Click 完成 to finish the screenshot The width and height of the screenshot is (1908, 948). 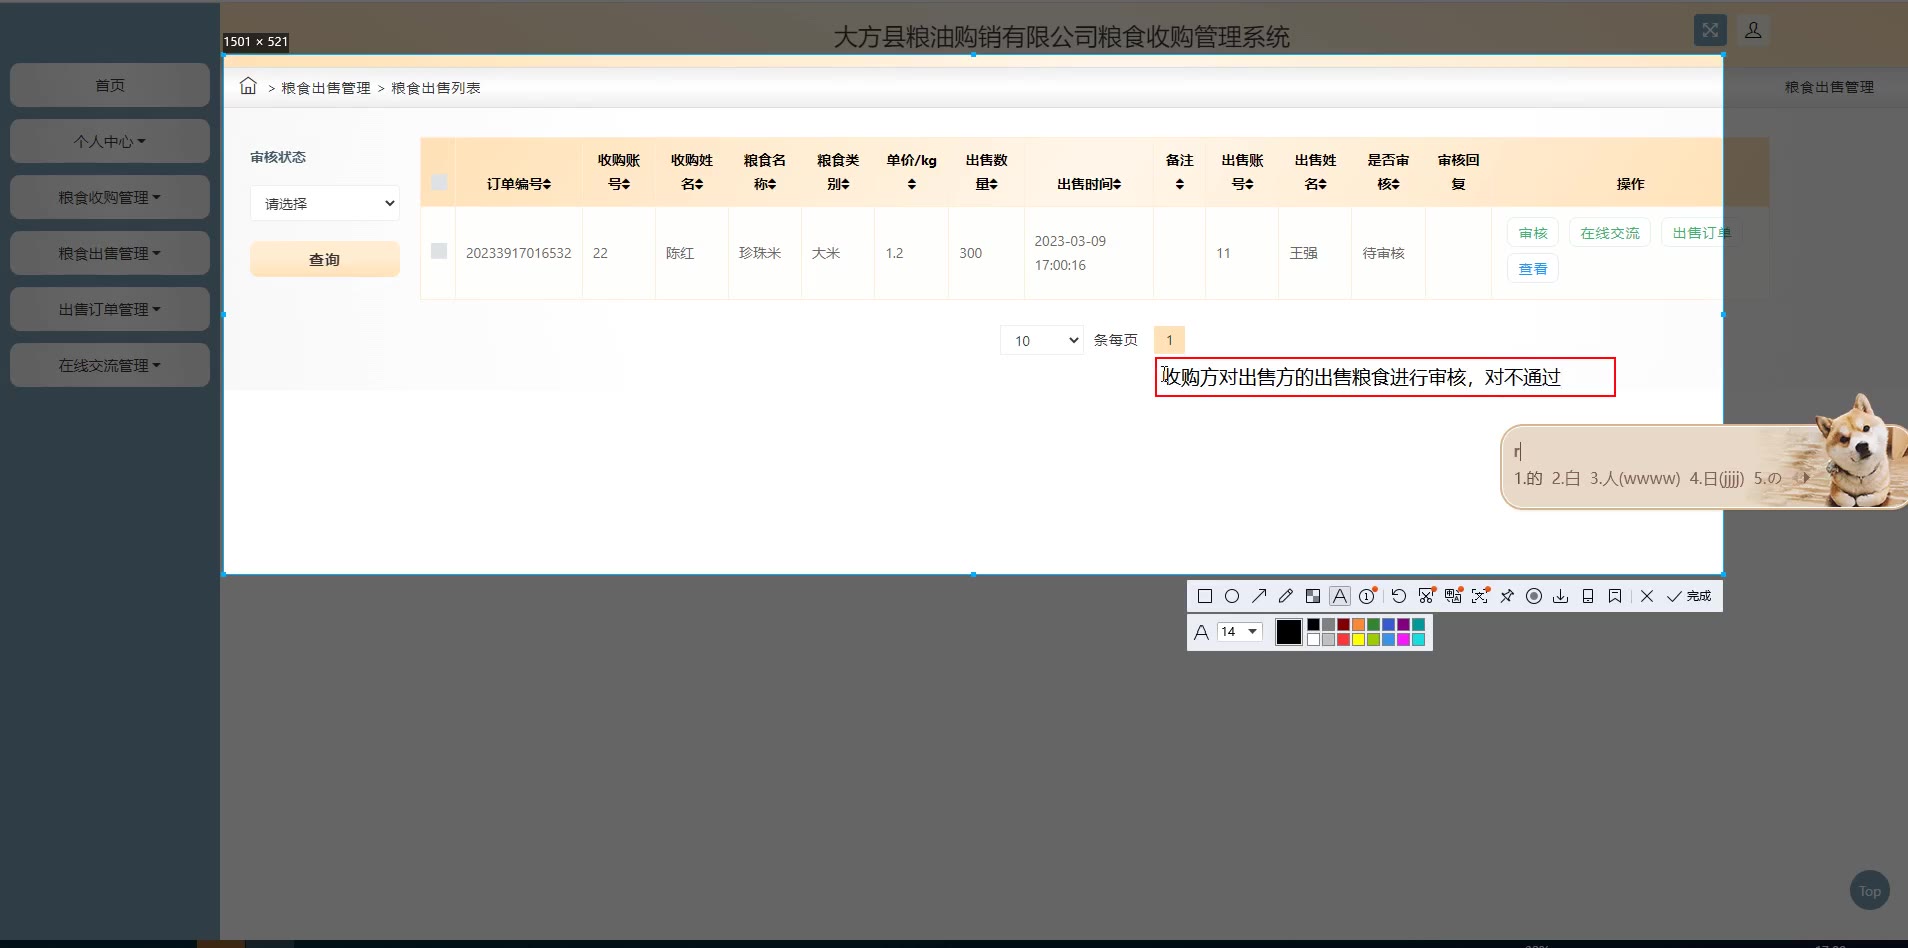click(x=1689, y=596)
